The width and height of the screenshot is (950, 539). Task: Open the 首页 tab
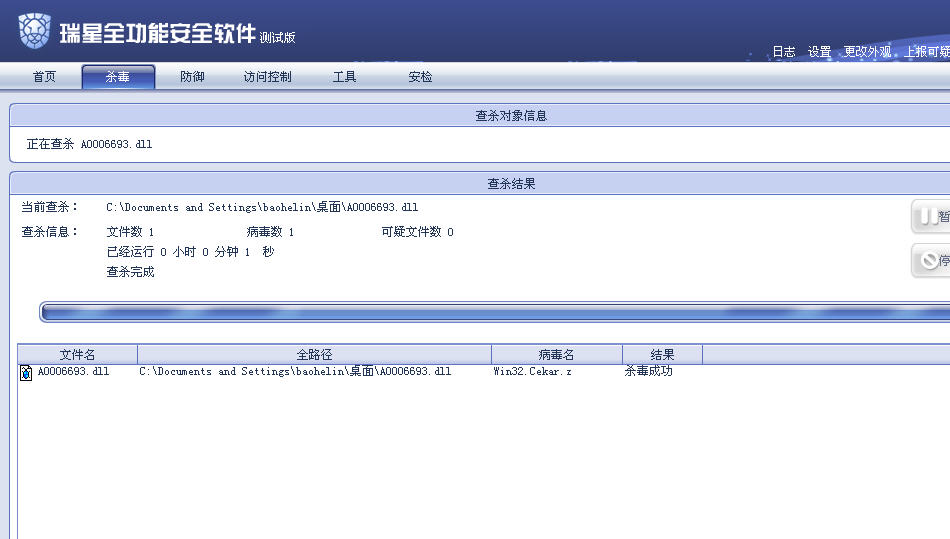point(44,77)
